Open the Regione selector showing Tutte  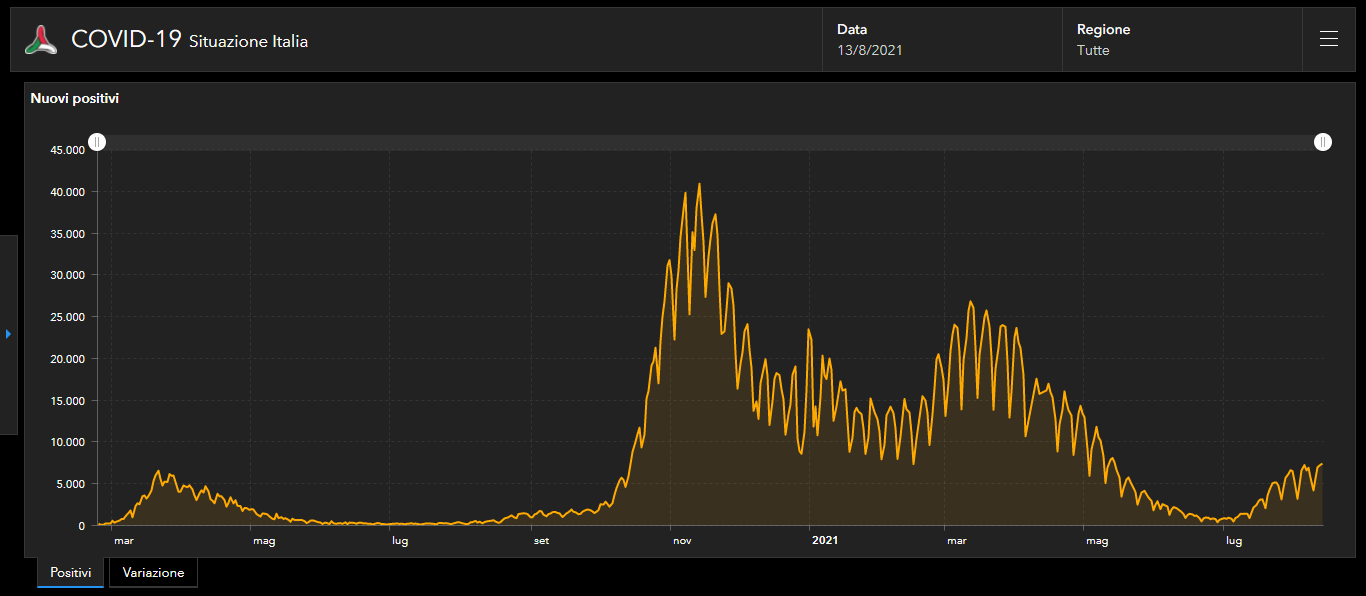pyautogui.click(x=1182, y=40)
